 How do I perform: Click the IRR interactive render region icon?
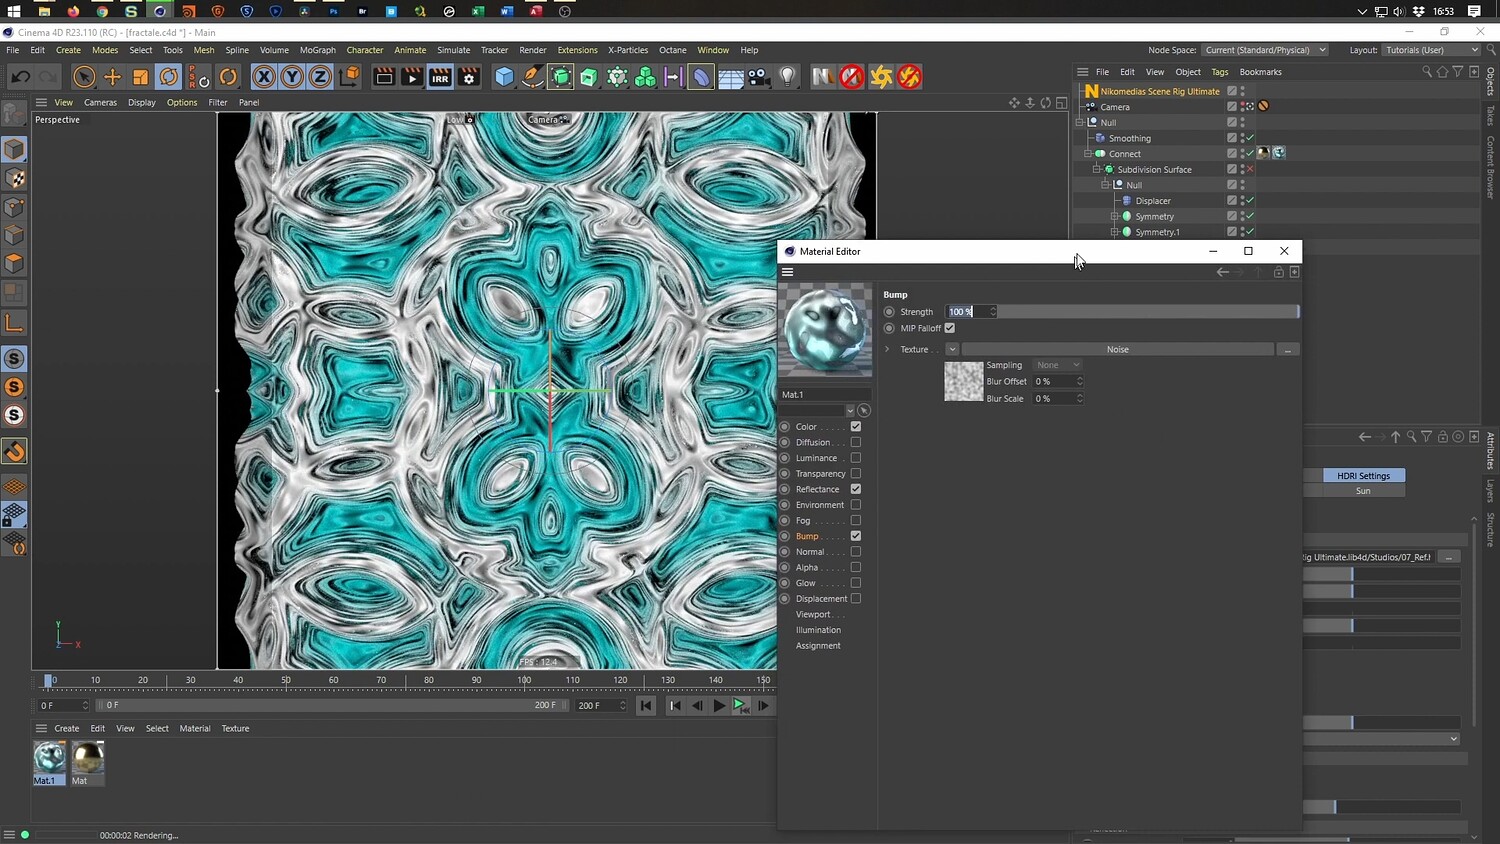coord(440,77)
